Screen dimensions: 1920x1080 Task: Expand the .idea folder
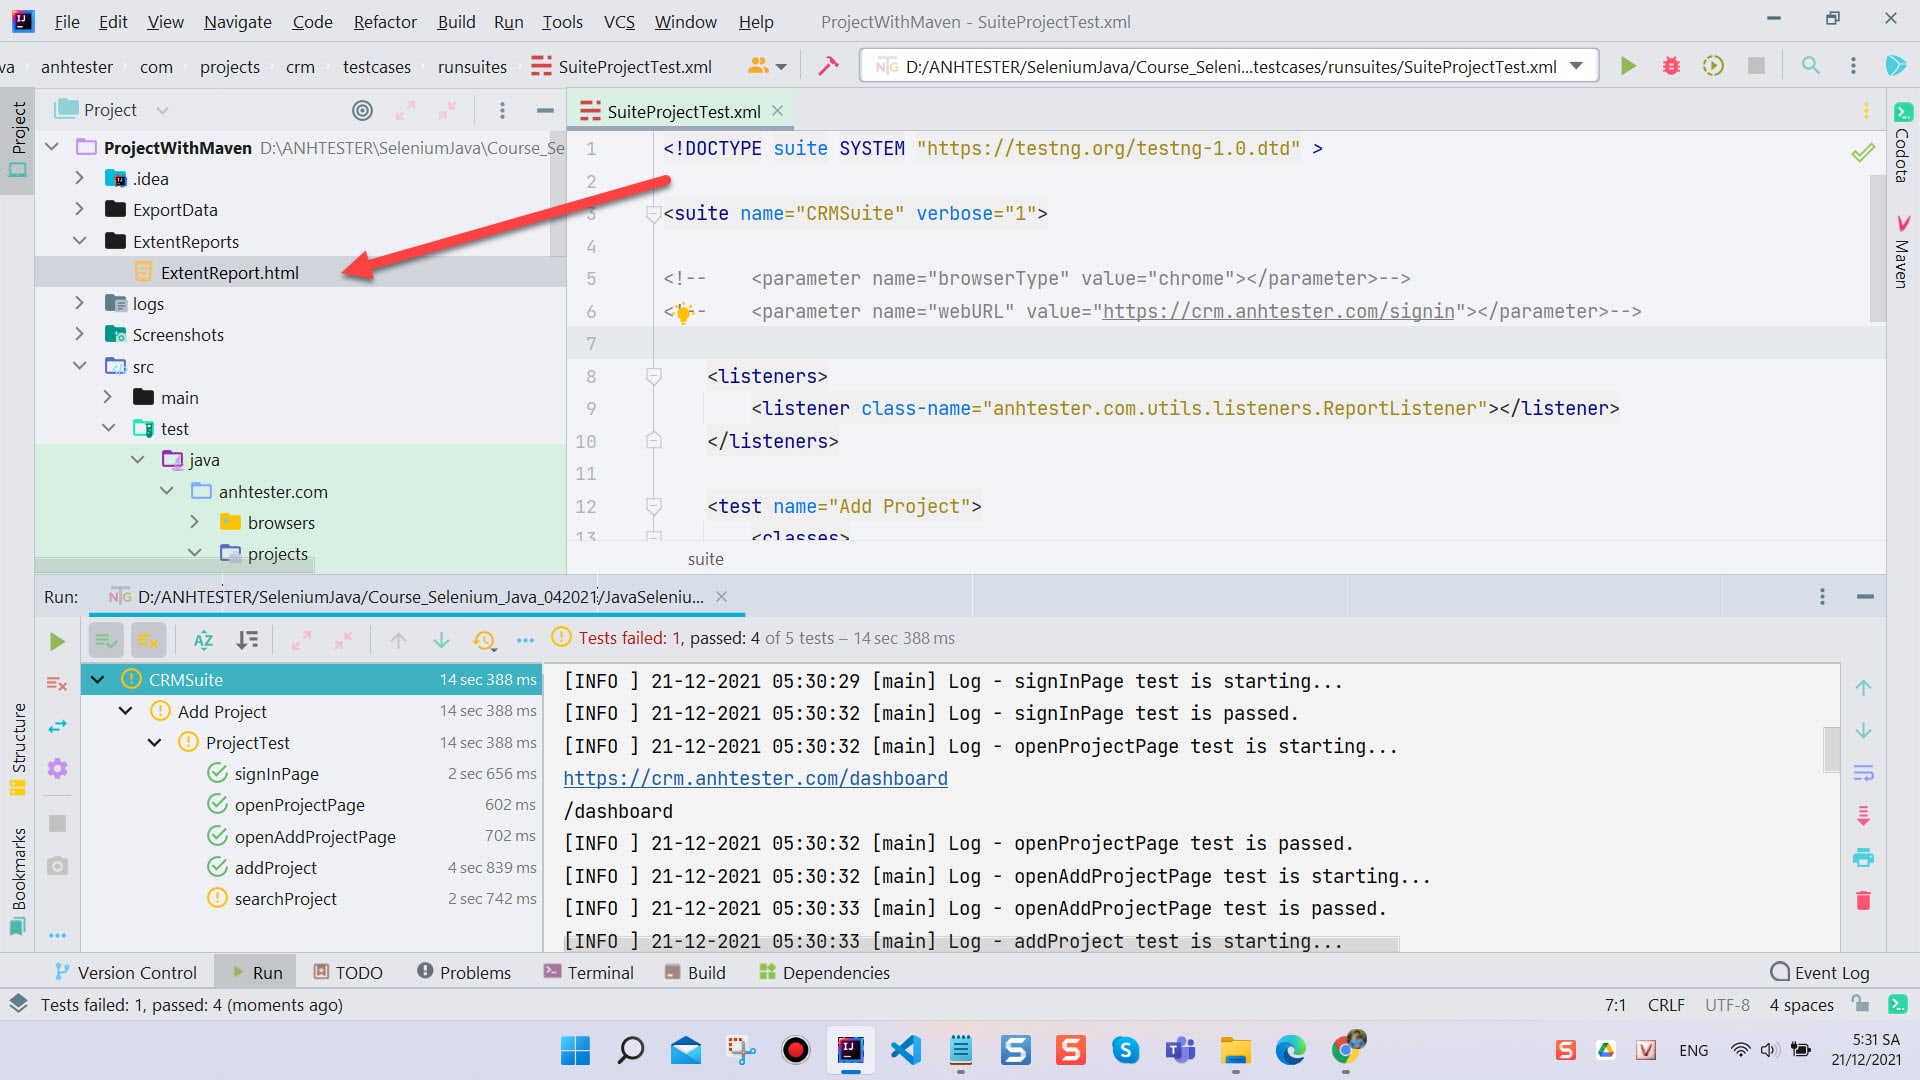click(x=79, y=178)
